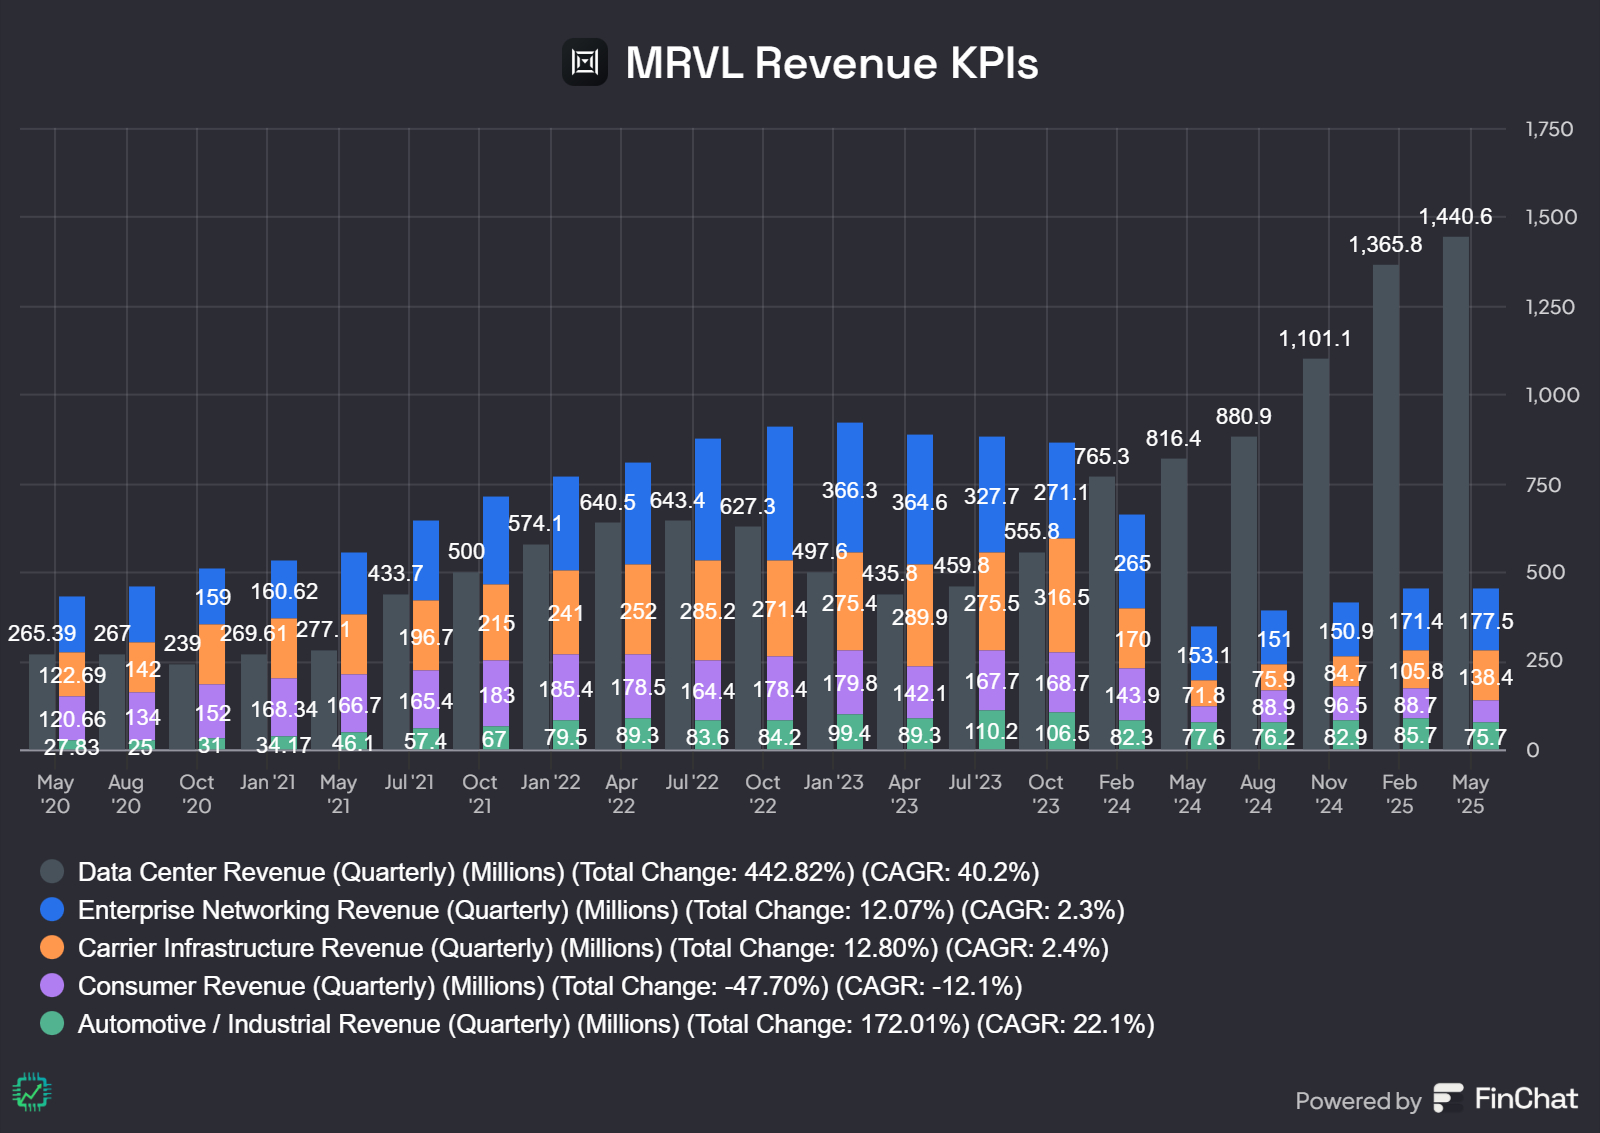Click the 880.9 data center bar label

(x=1243, y=416)
